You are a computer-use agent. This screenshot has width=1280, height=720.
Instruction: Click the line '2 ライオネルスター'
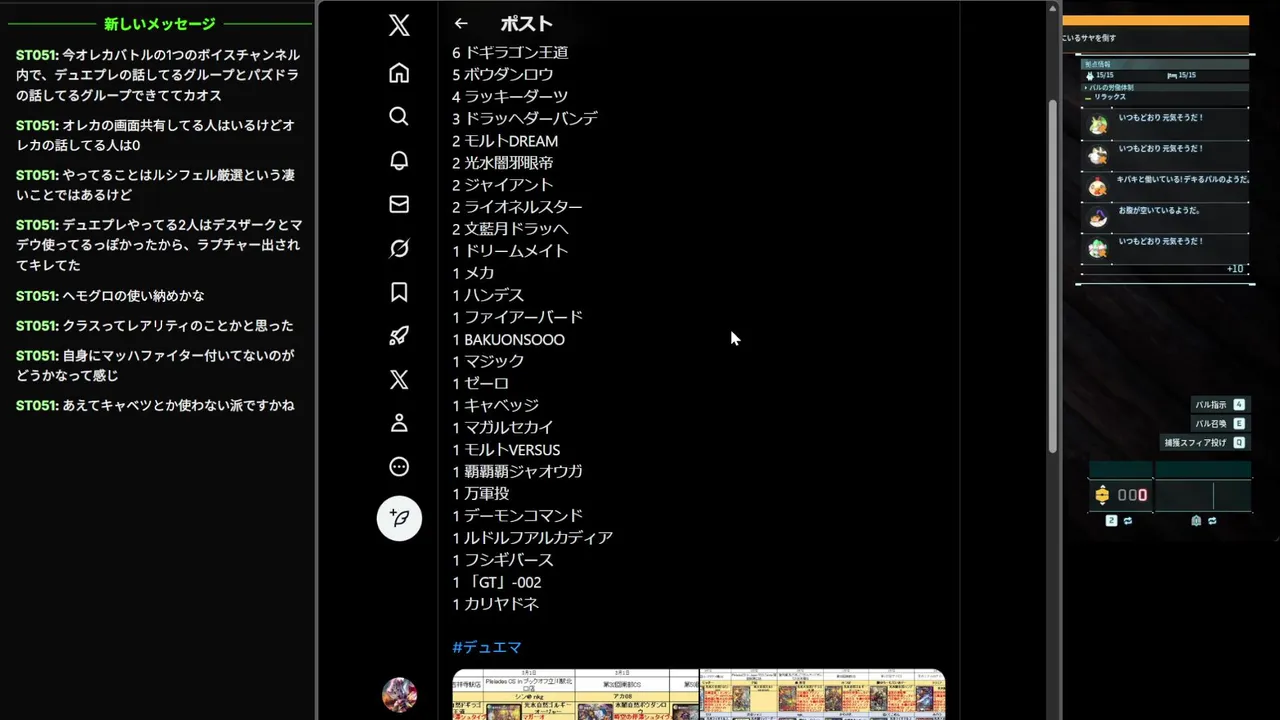pos(517,207)
